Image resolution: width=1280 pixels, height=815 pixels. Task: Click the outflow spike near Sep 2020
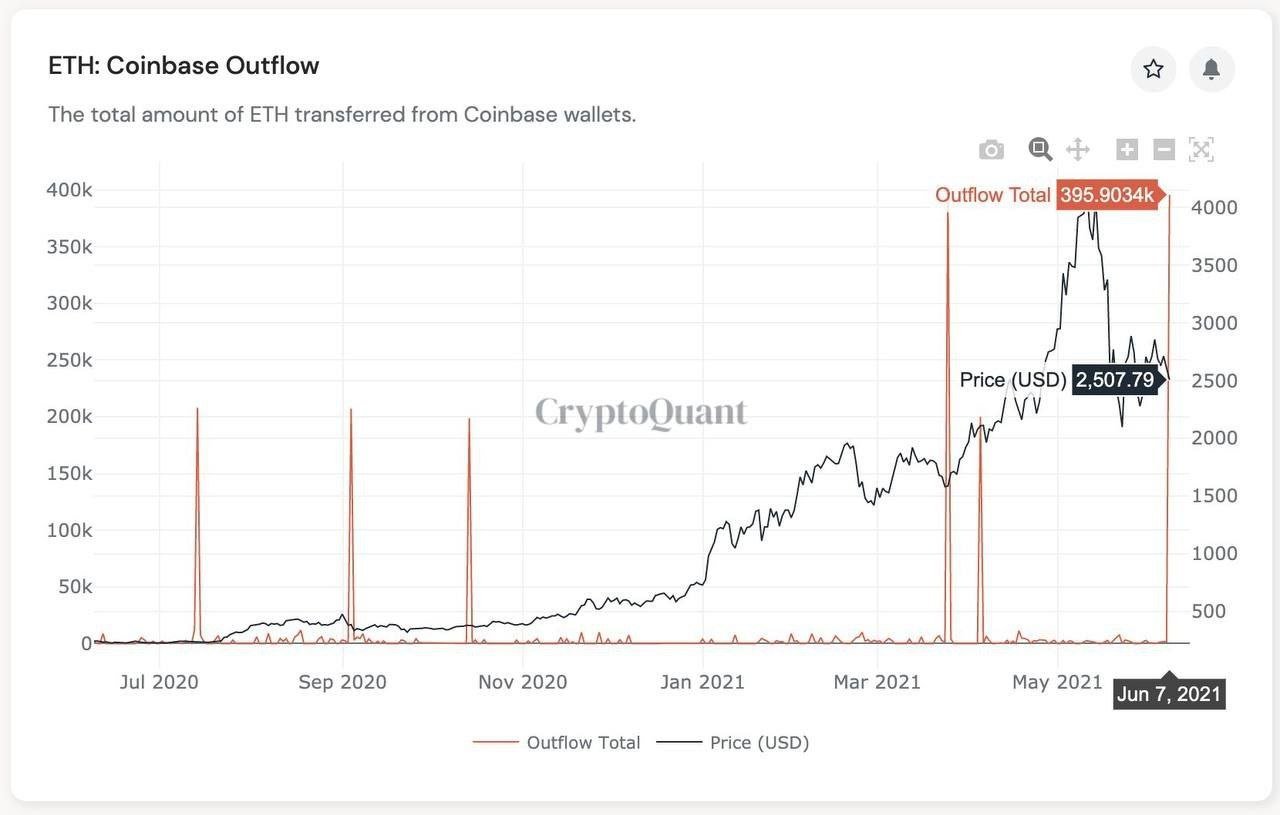coord(351,525)
